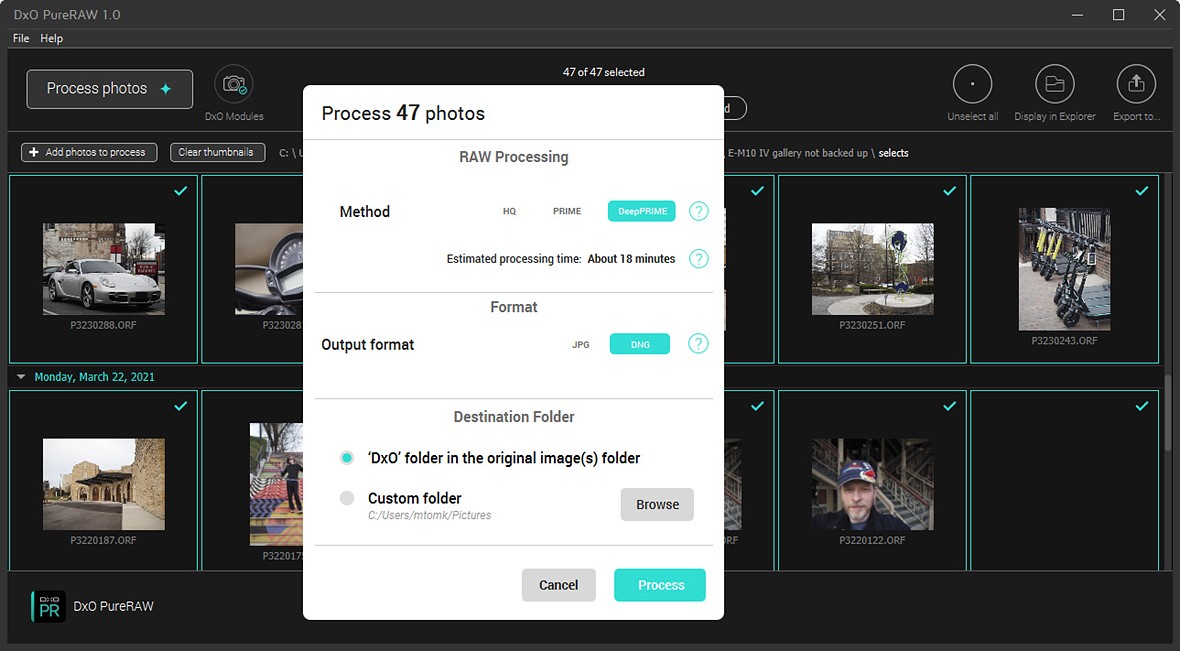The image size is (1180, 651).
Task: Open the Help menu
Action: [51, 38]
